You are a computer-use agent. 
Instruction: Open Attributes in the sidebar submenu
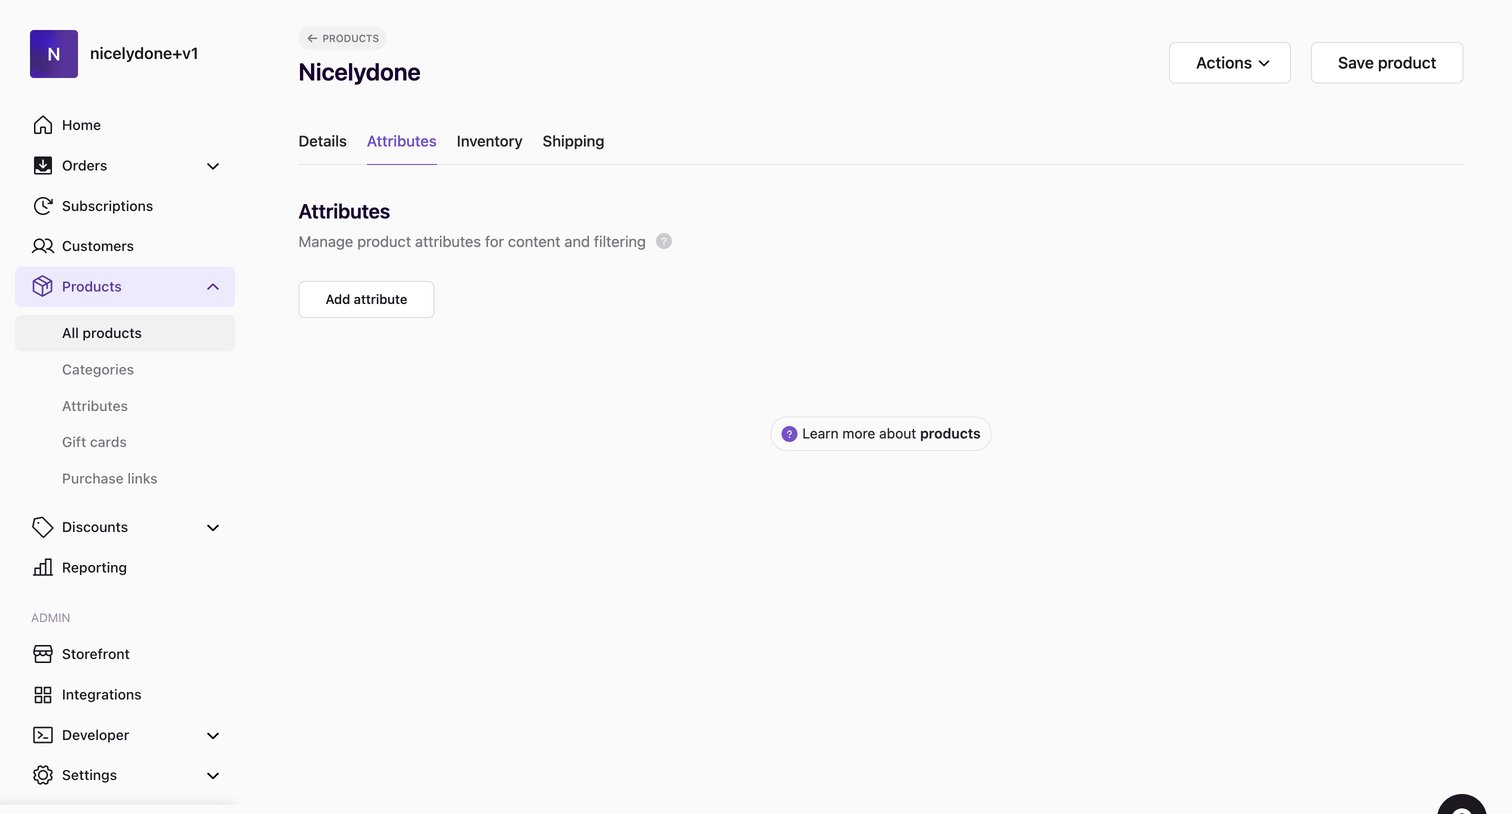95,406
